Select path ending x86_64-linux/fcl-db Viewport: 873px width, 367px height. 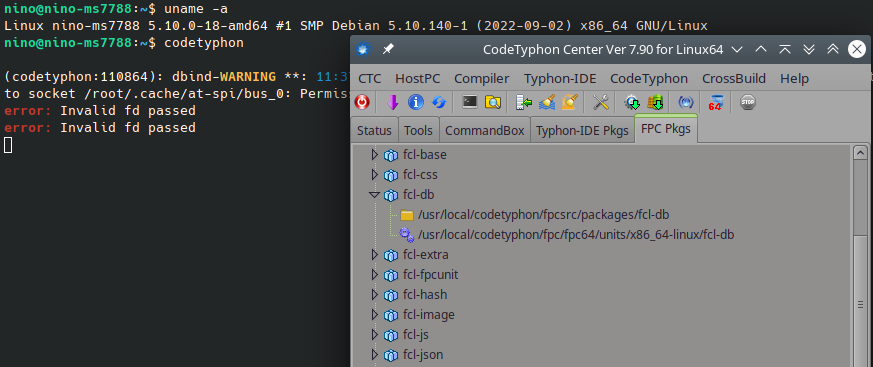tap(576, 235)
